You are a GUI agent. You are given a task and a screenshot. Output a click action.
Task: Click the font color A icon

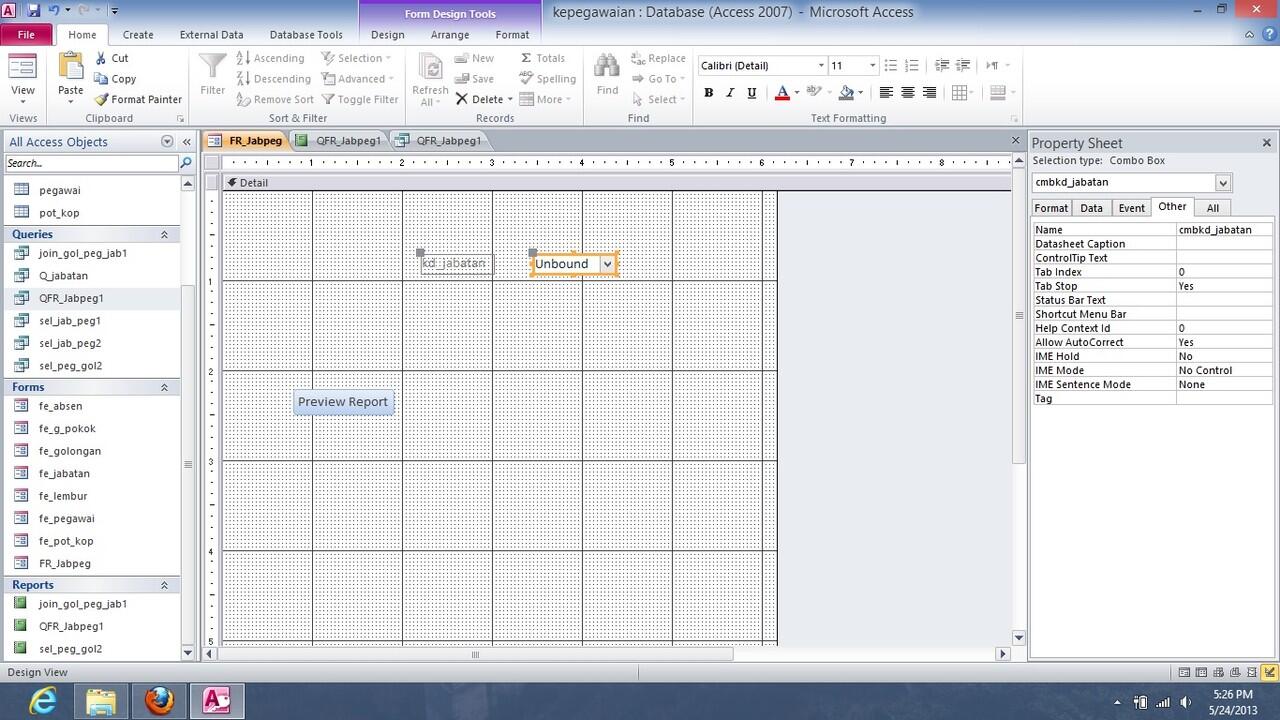tap(782, 93)
